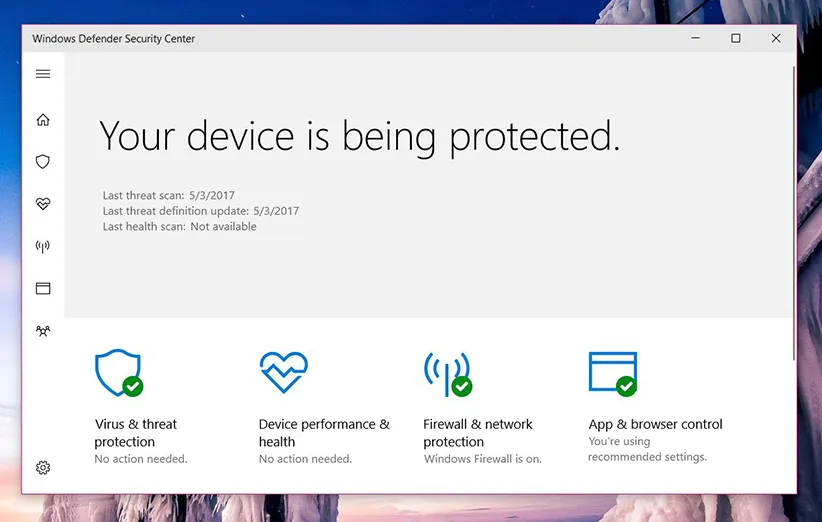The height and width of the screenshot is (522, 822).
Task: Click the large Firewall antenna tile icon
Action: point(446,373)
